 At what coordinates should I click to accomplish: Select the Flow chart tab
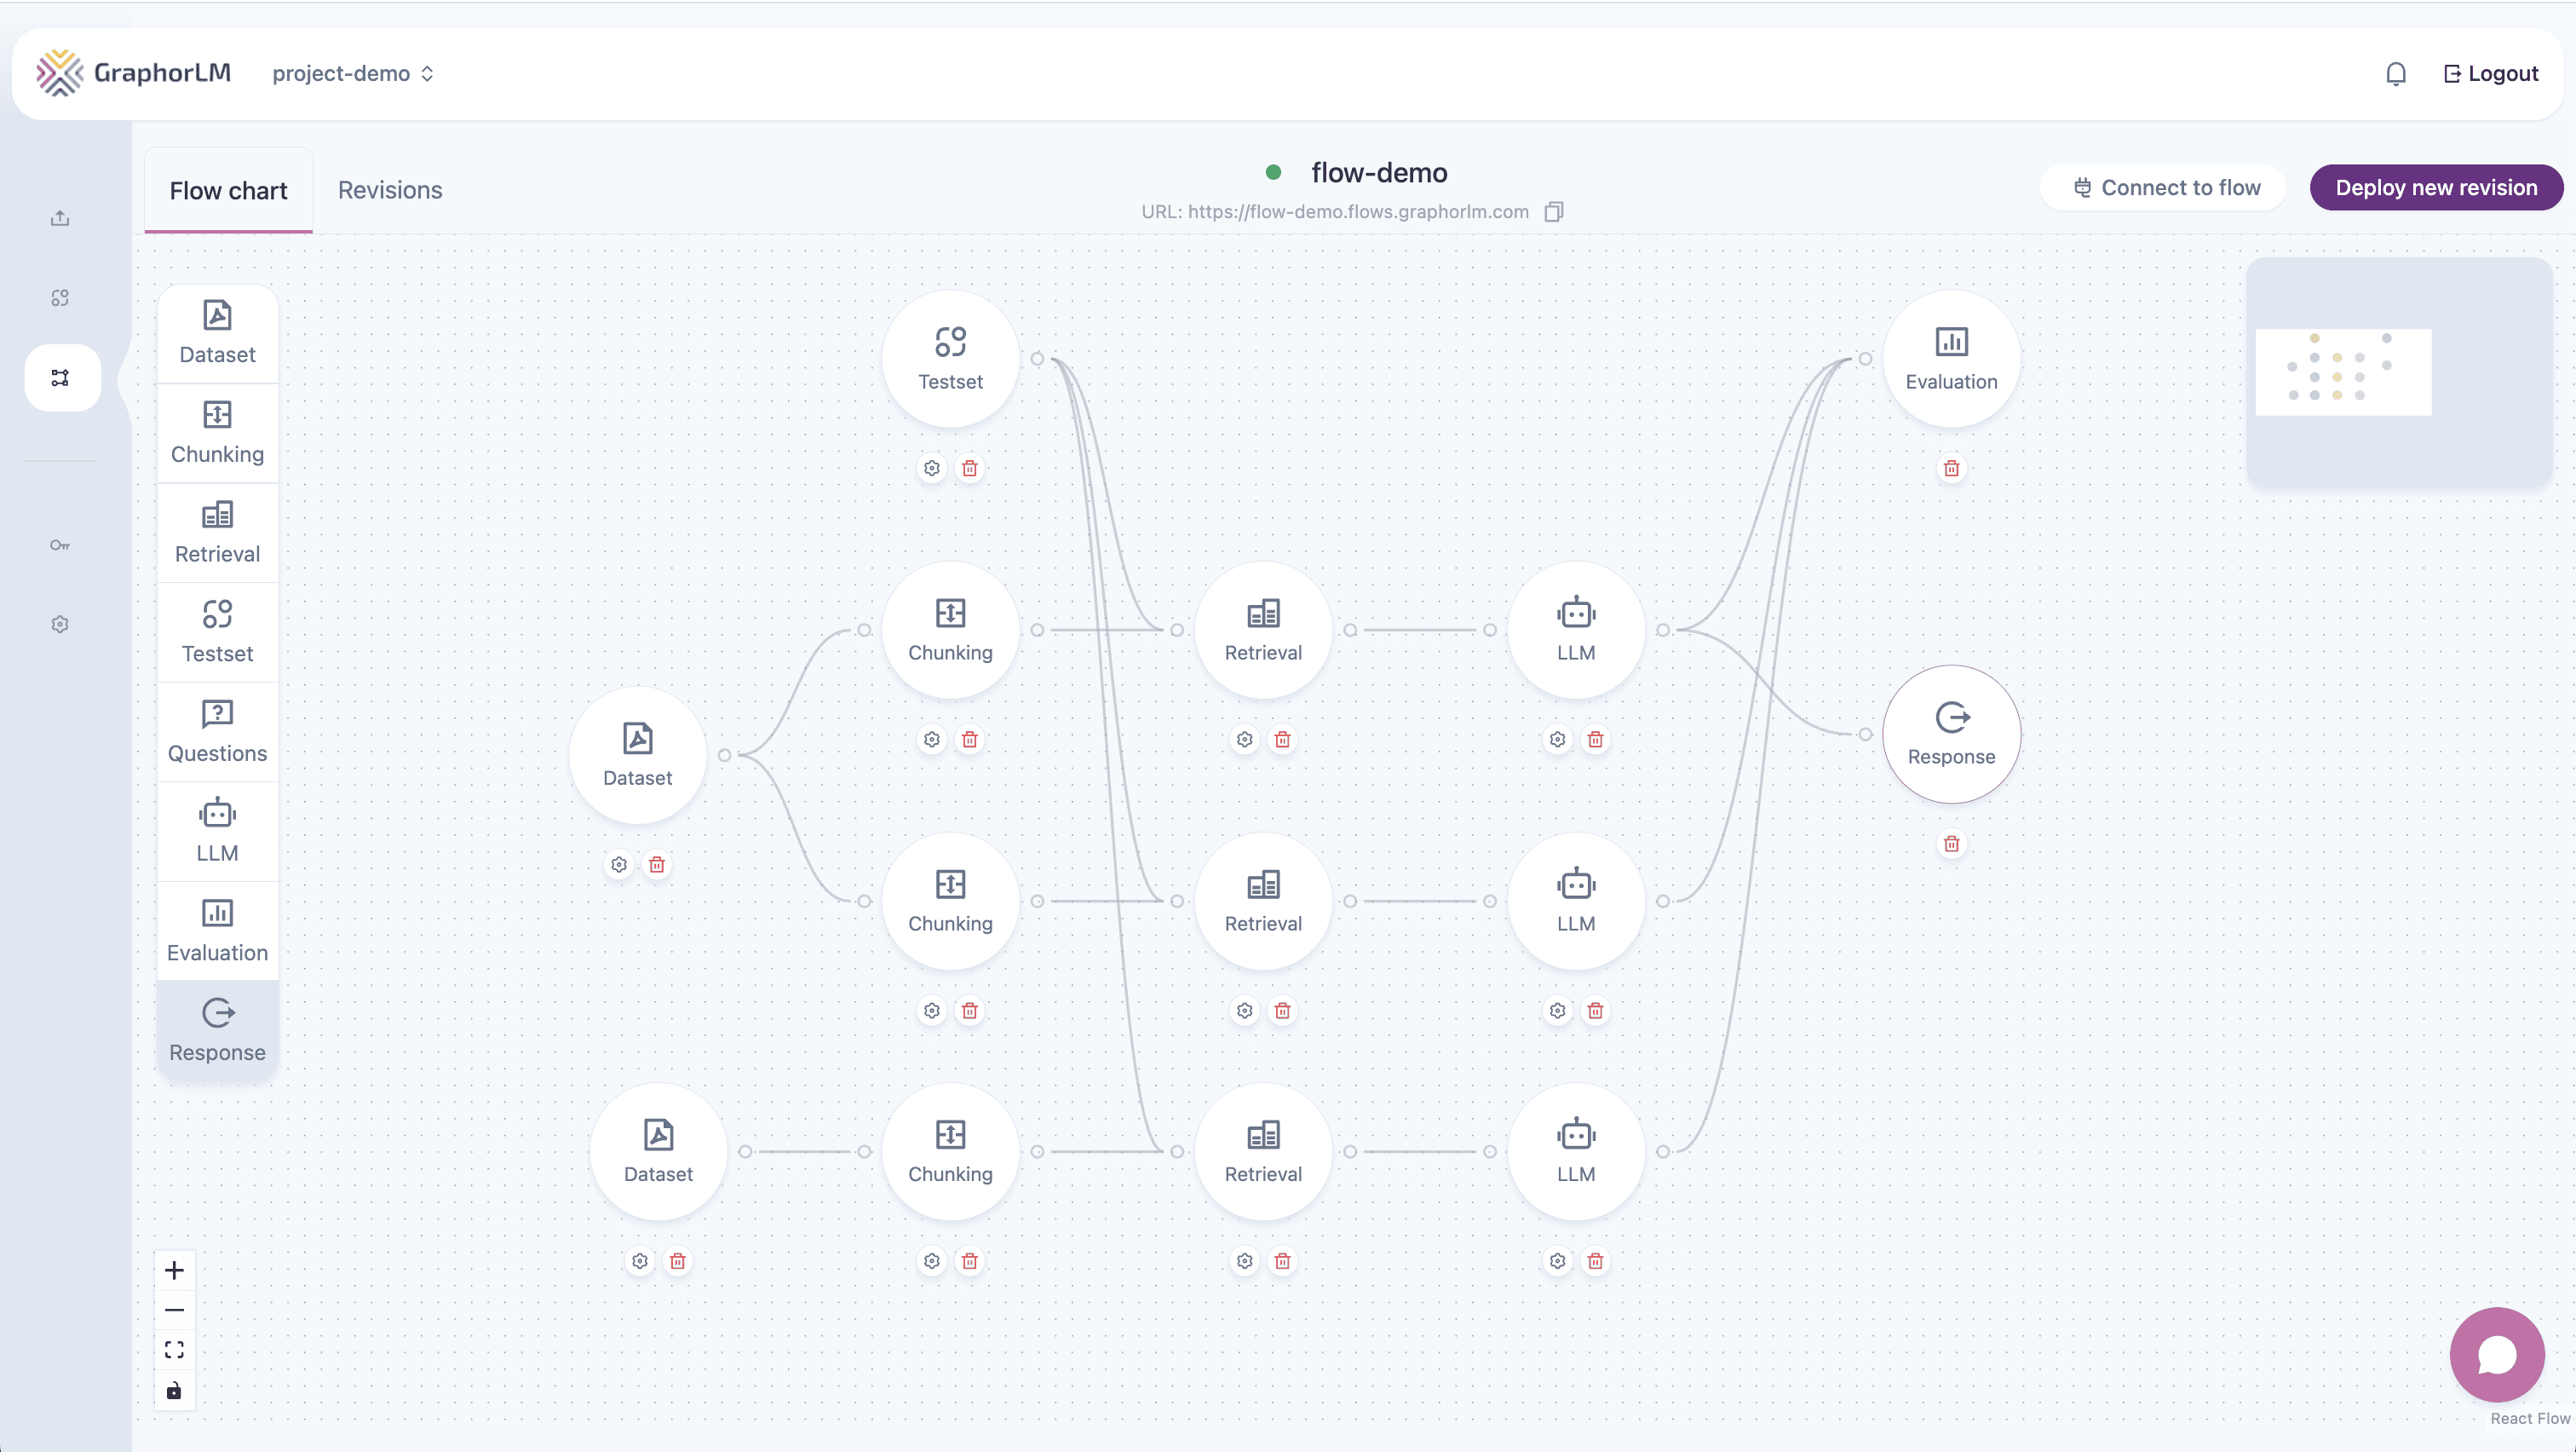(228, 190)
